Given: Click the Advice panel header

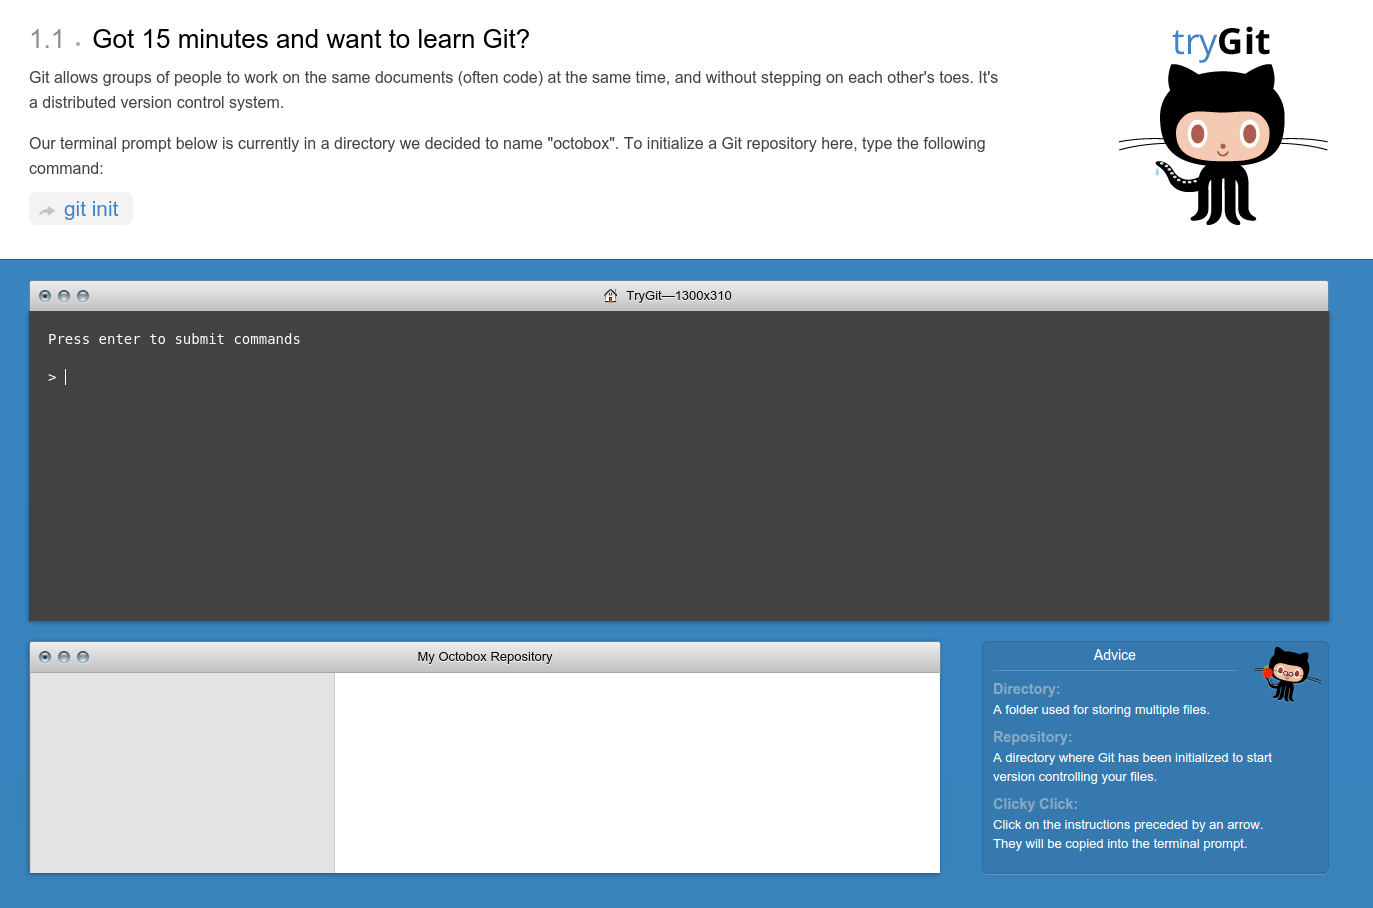Looking at the screenshot, I should pyautogui.click(x=1114, y=655).
